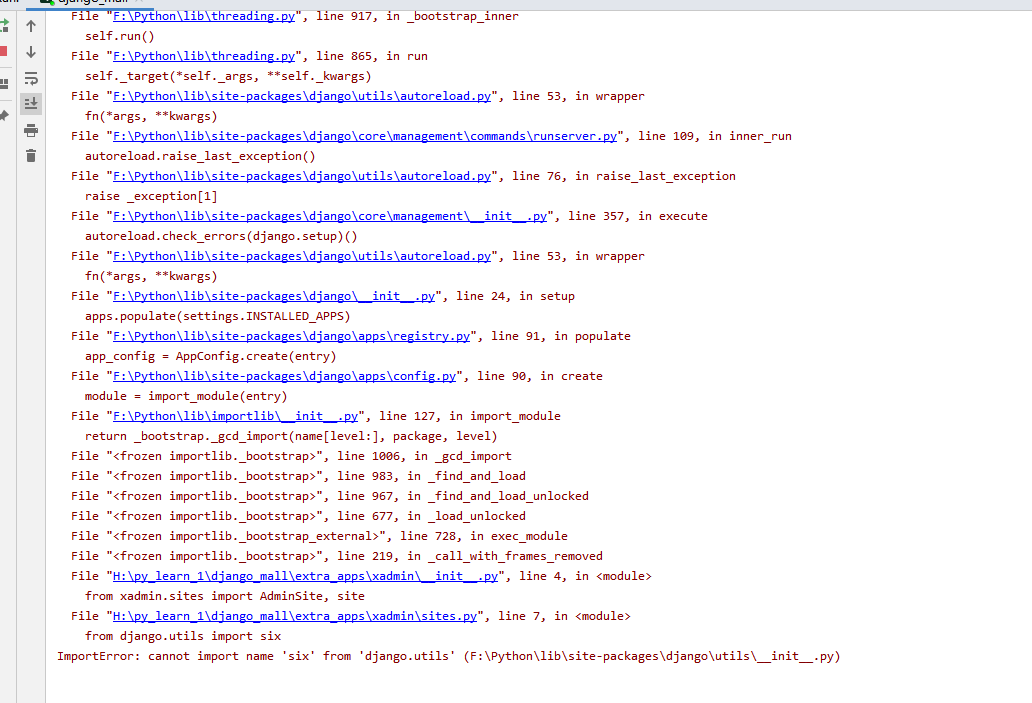Toggle soft-wrap for console output

point(31,78)
